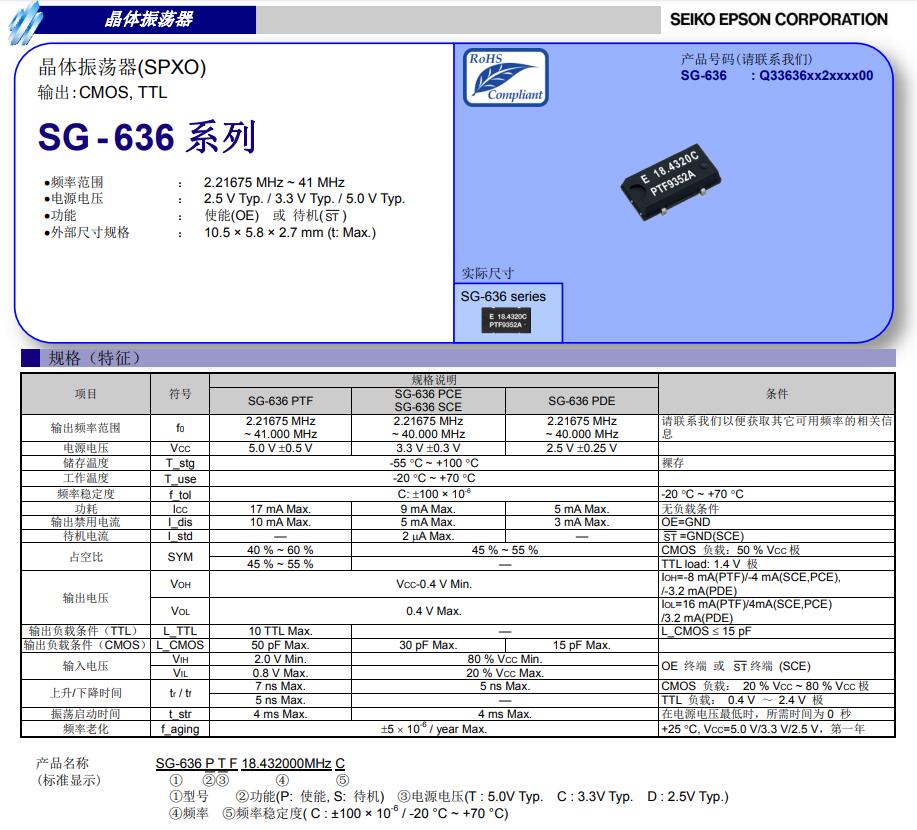Click the Epson blue logo in header
This screenshot has width=917, height=830.
click(x=25, y=23)
